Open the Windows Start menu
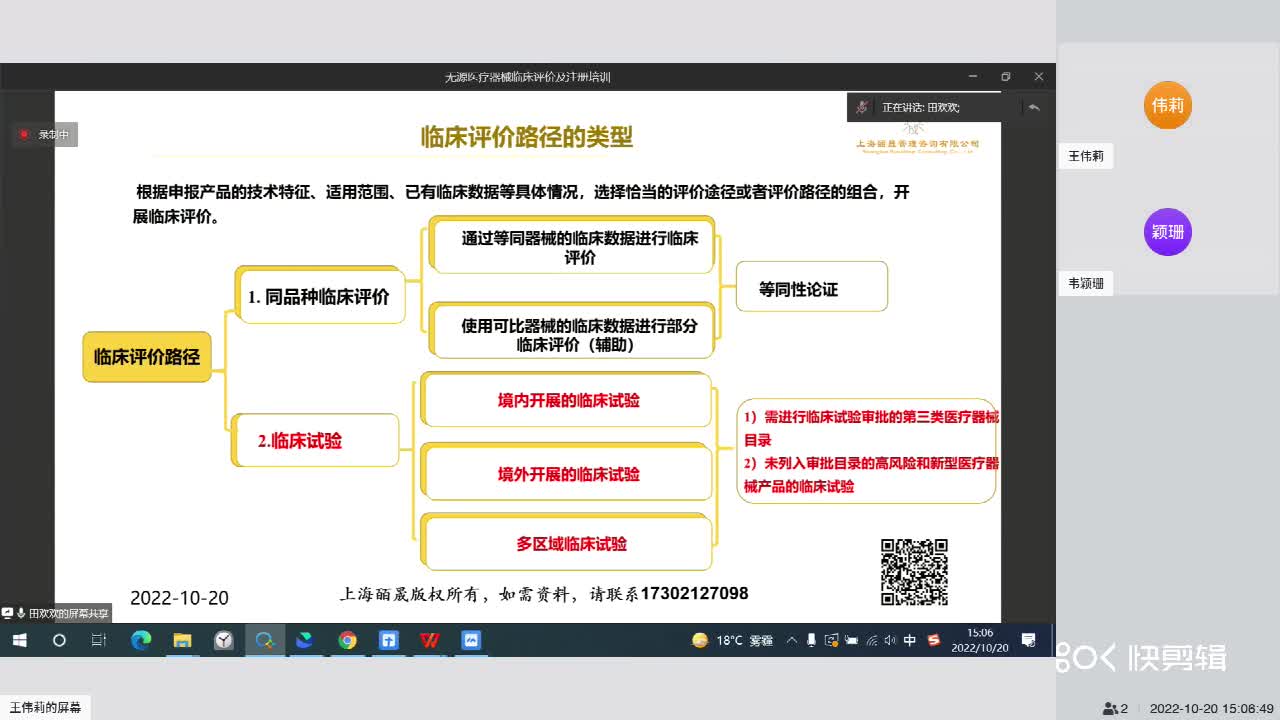 (x=20, y=640)
